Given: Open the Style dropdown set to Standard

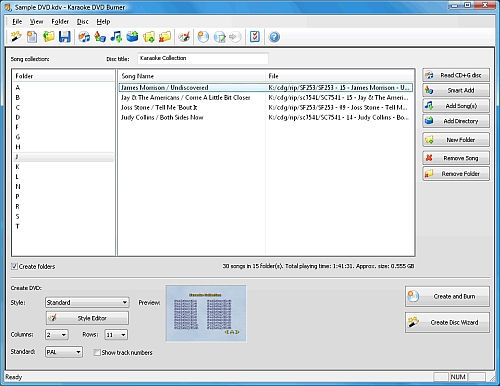Looking at the screenshot, I should [x=87, y=302].
